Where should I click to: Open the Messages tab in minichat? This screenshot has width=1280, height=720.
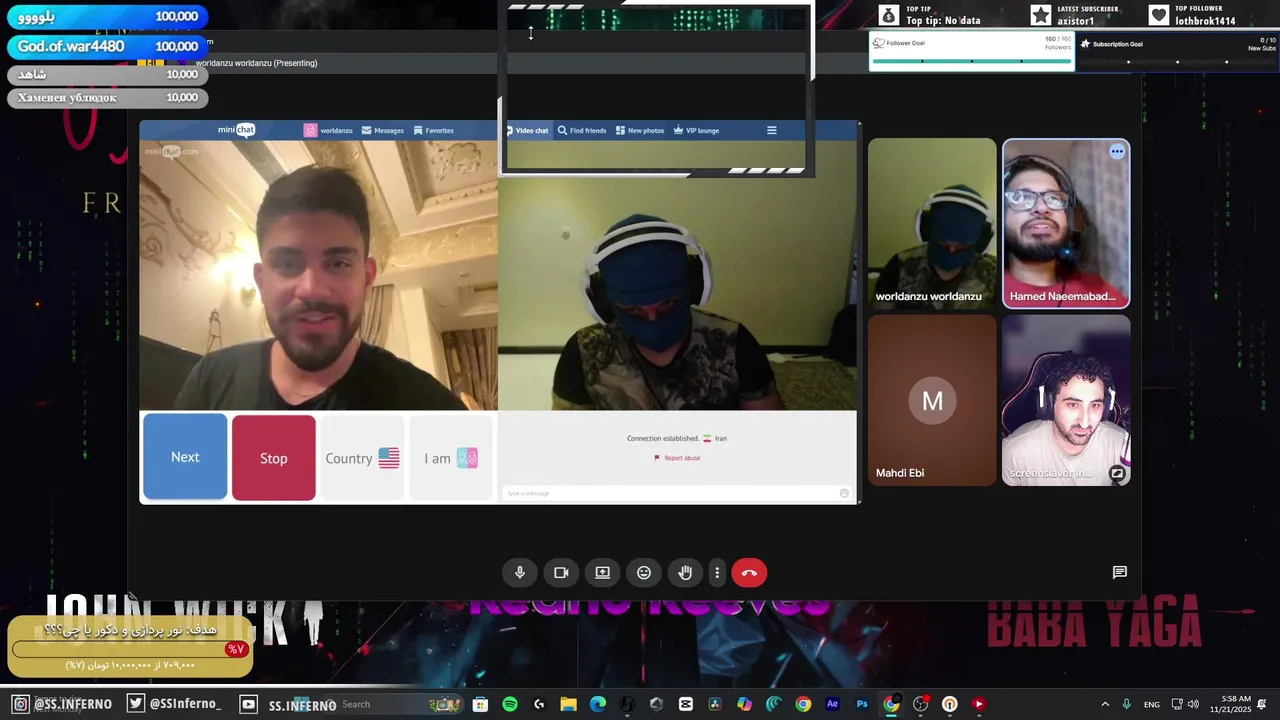383,130
